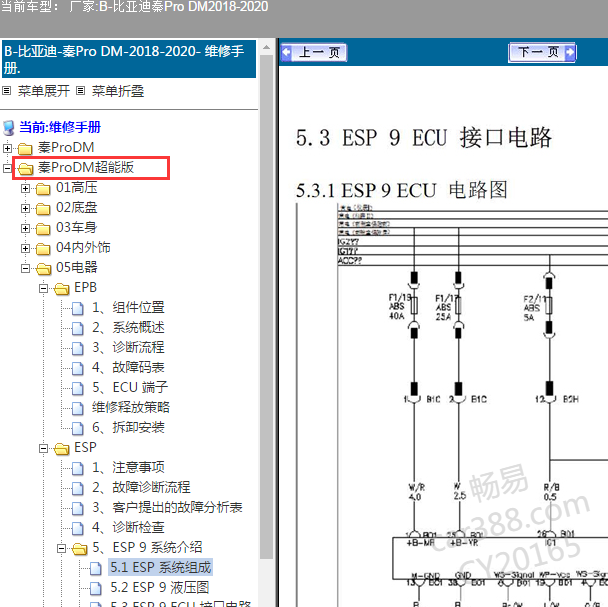Open 4、诊断检查 under ESP
This screenshot has width=608, height=607.
click(x=128, y=528)
